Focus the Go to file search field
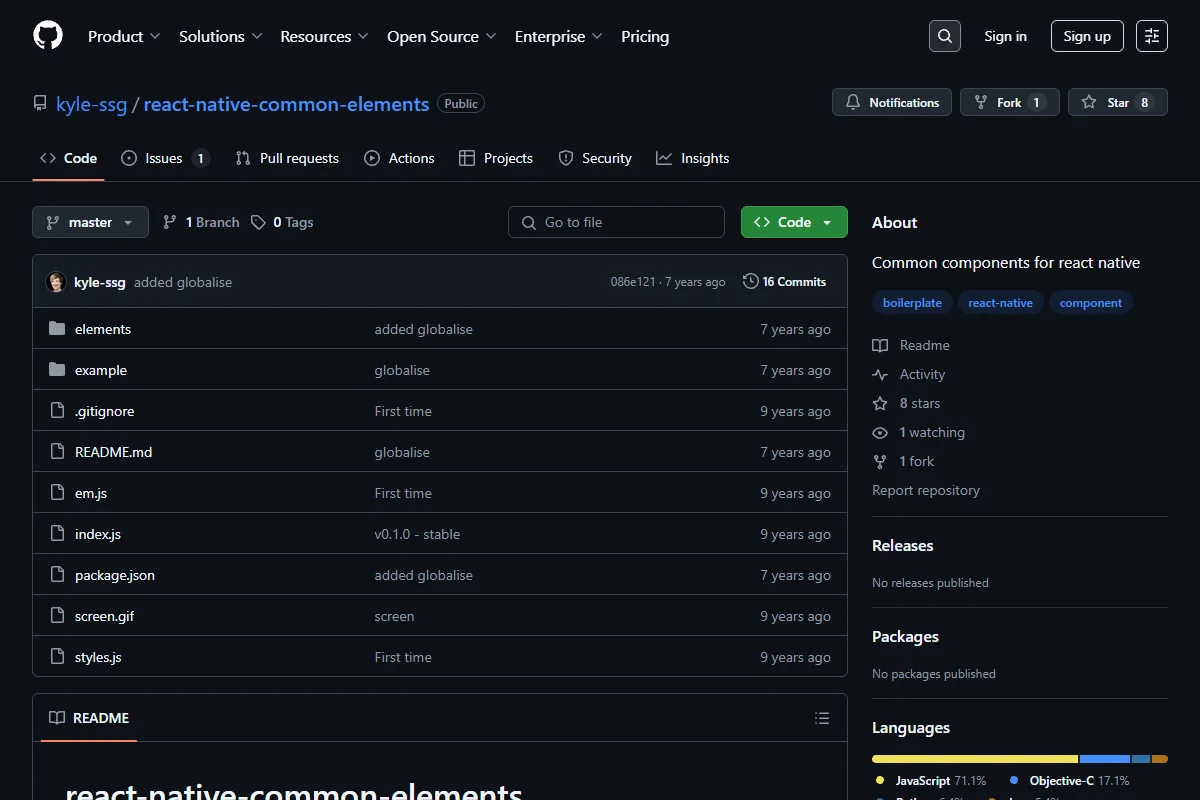This screenshot has height=800, width=1200. pos(616,222)
